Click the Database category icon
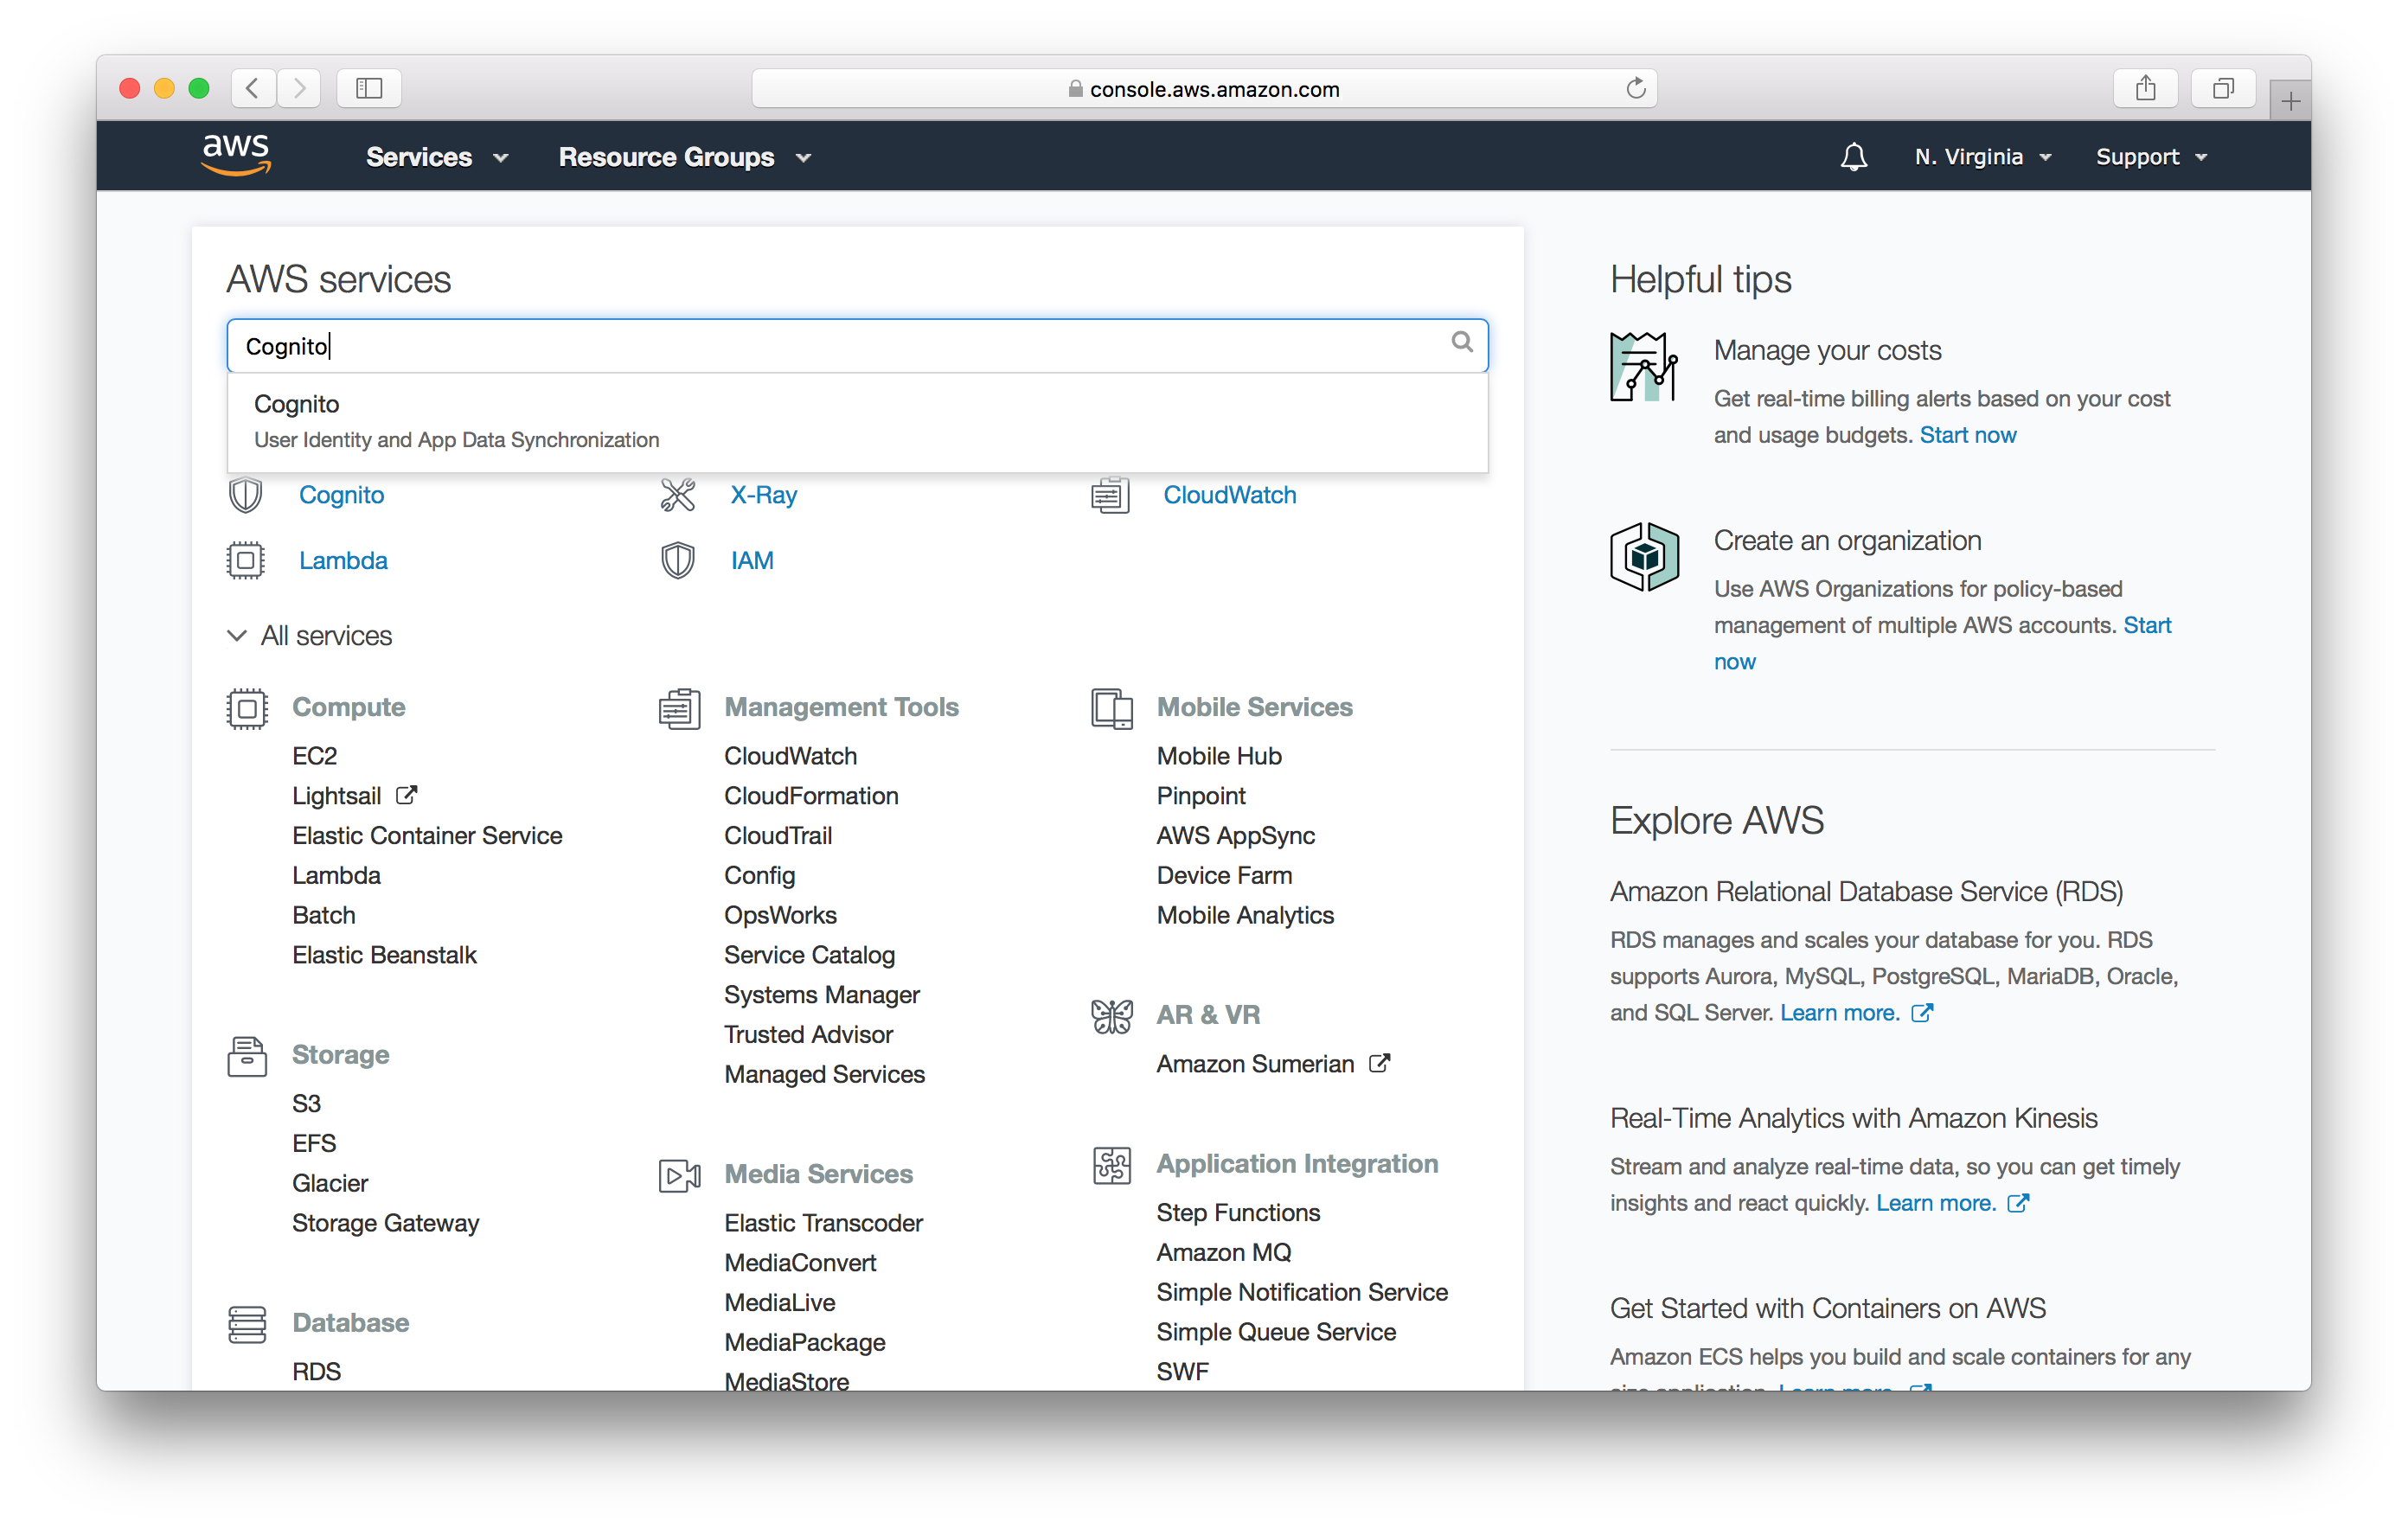Screen dimensions: 2408x1529 pyautogui.click(x=246, y=1321)
